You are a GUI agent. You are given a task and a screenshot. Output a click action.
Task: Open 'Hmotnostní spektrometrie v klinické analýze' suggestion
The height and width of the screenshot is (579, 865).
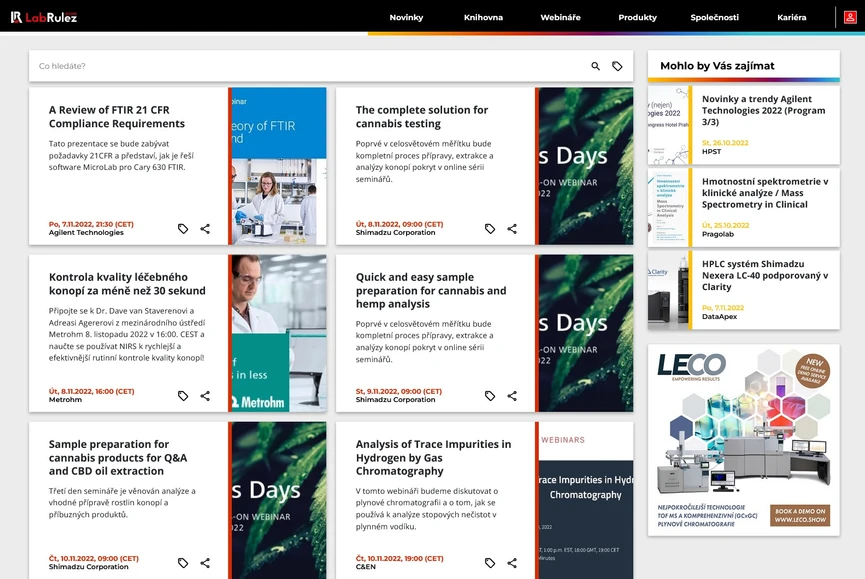tap(765, 193)
